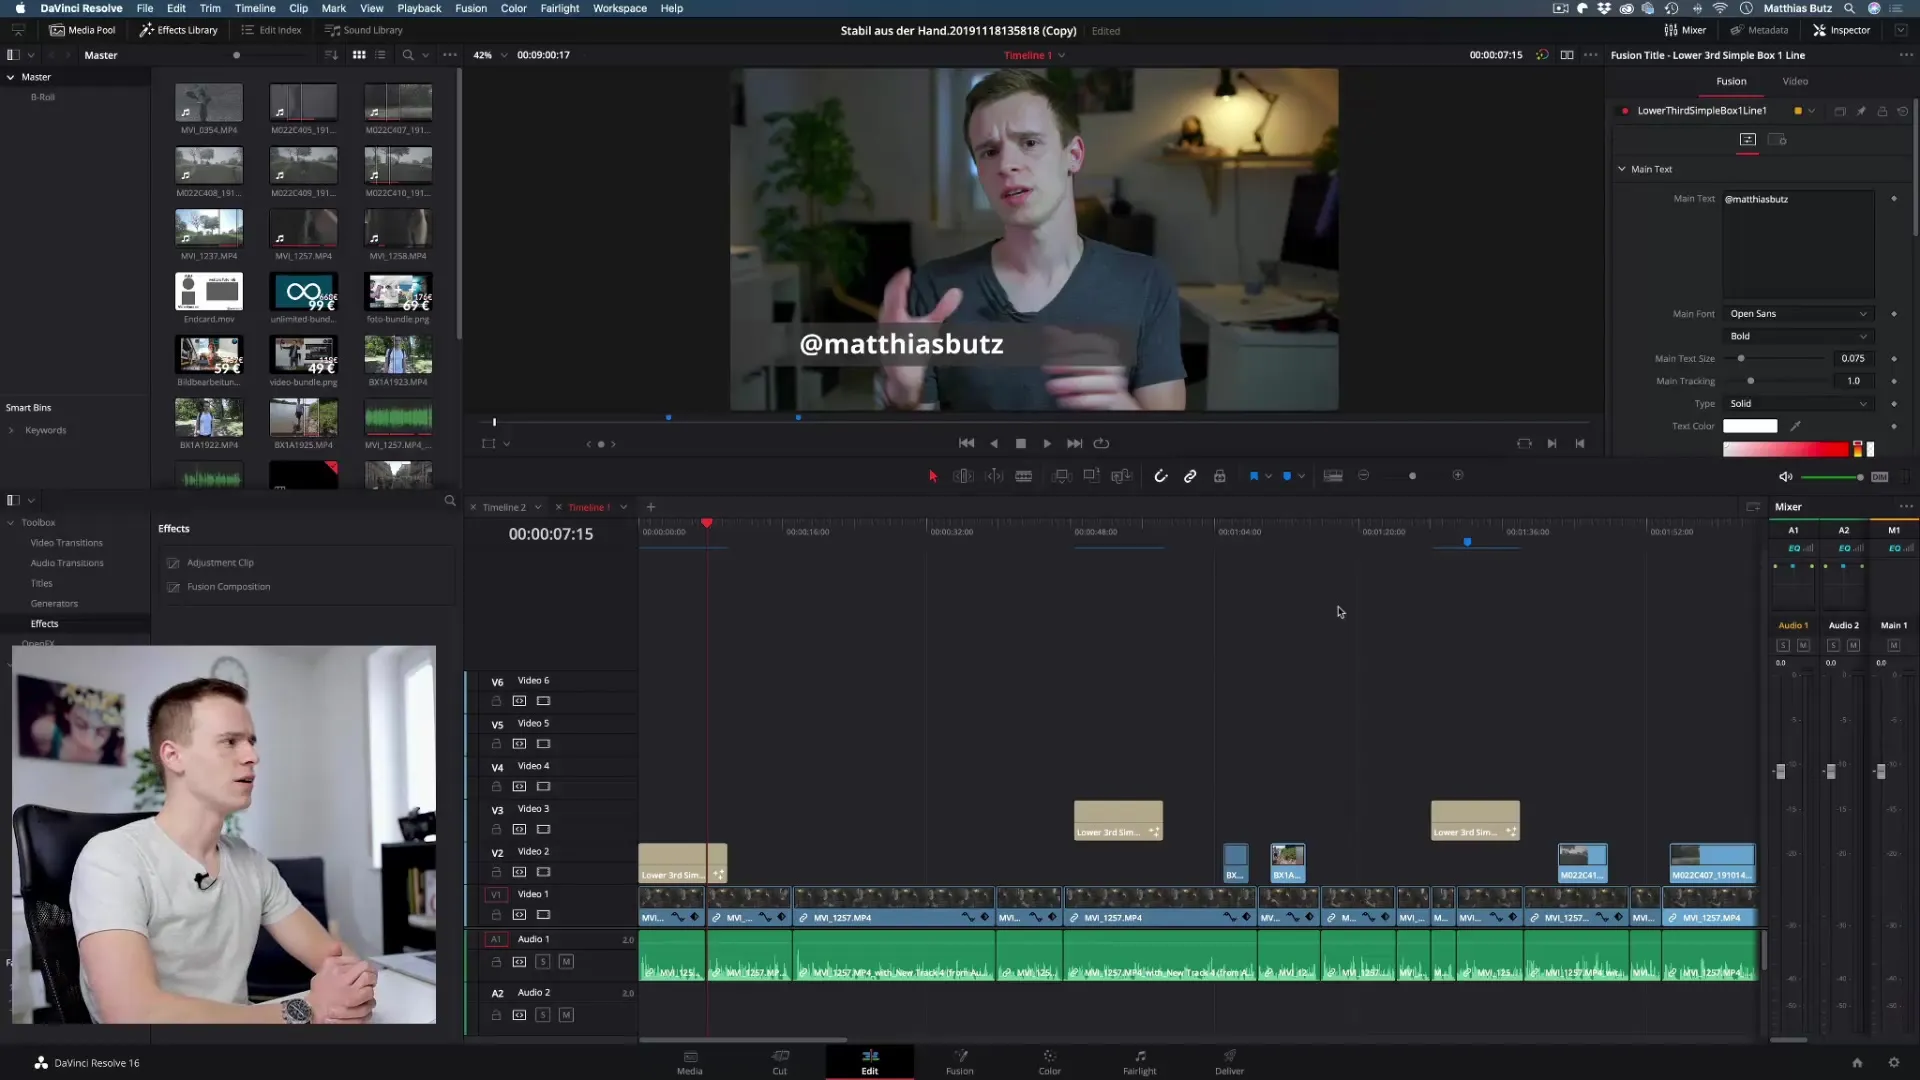The width and height of the screenshot is (1920, 1080).
Task: Open Main Font dropdown Open Sans
Action: (1798, 314)
